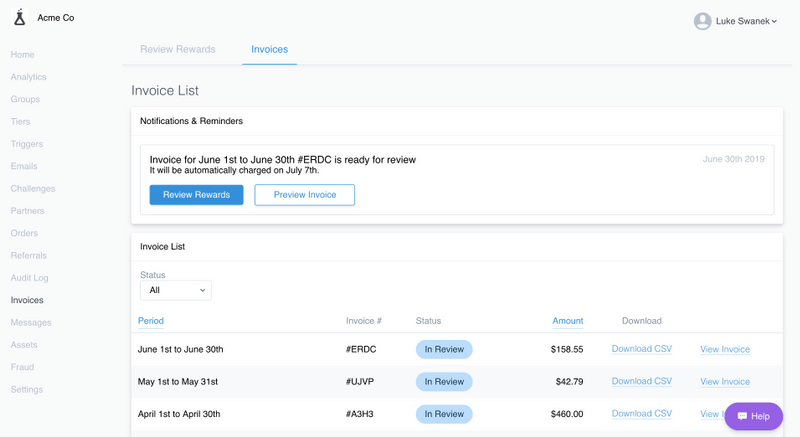800x437 pixels.
Task: Click the Acme Co flask logo icon
Action: coord(19,17)
